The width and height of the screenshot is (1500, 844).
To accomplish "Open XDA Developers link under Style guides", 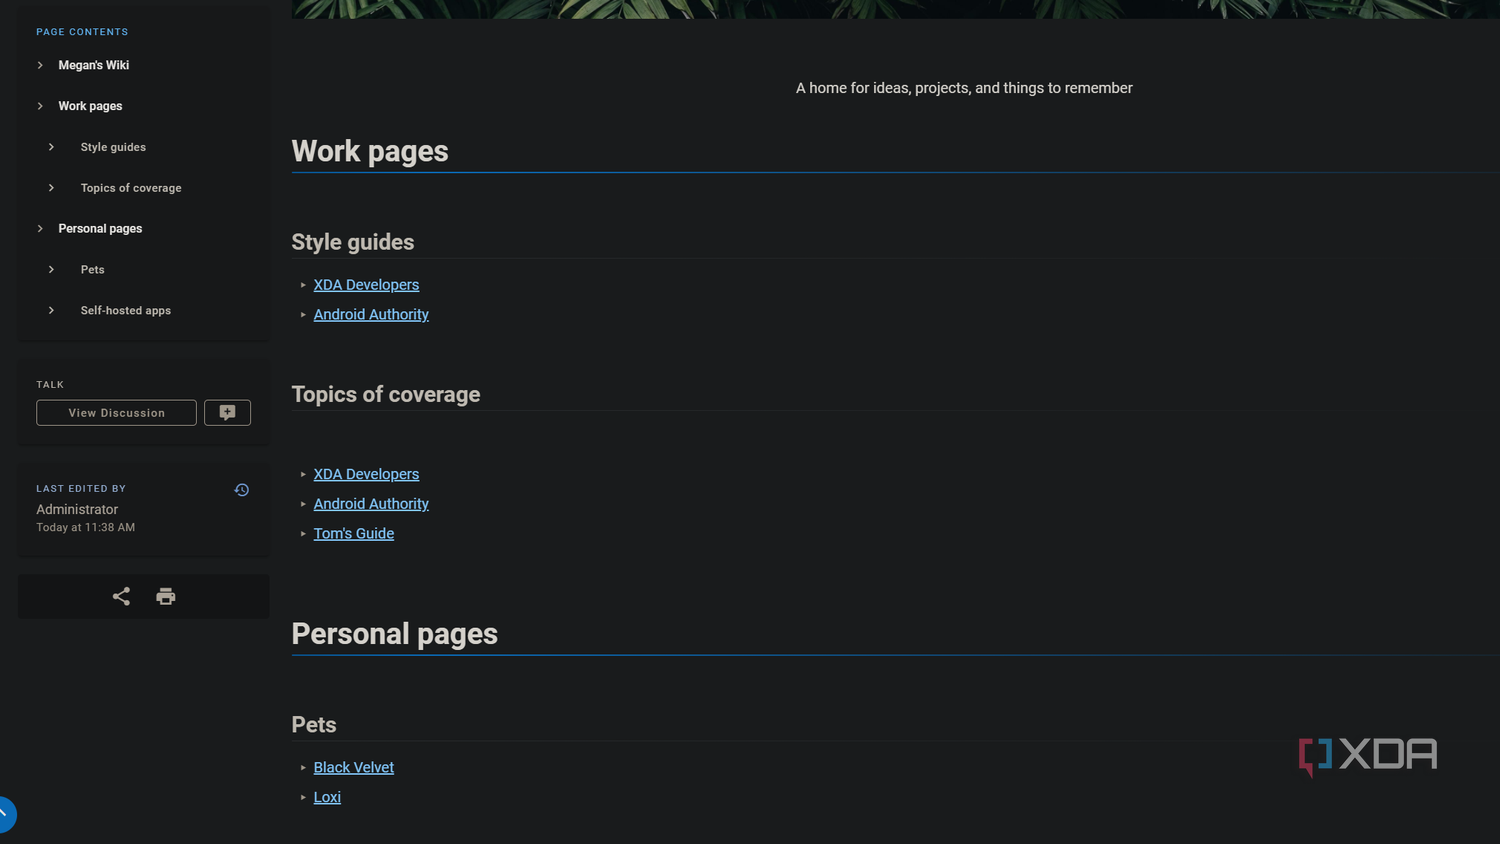I will (366, 285).
